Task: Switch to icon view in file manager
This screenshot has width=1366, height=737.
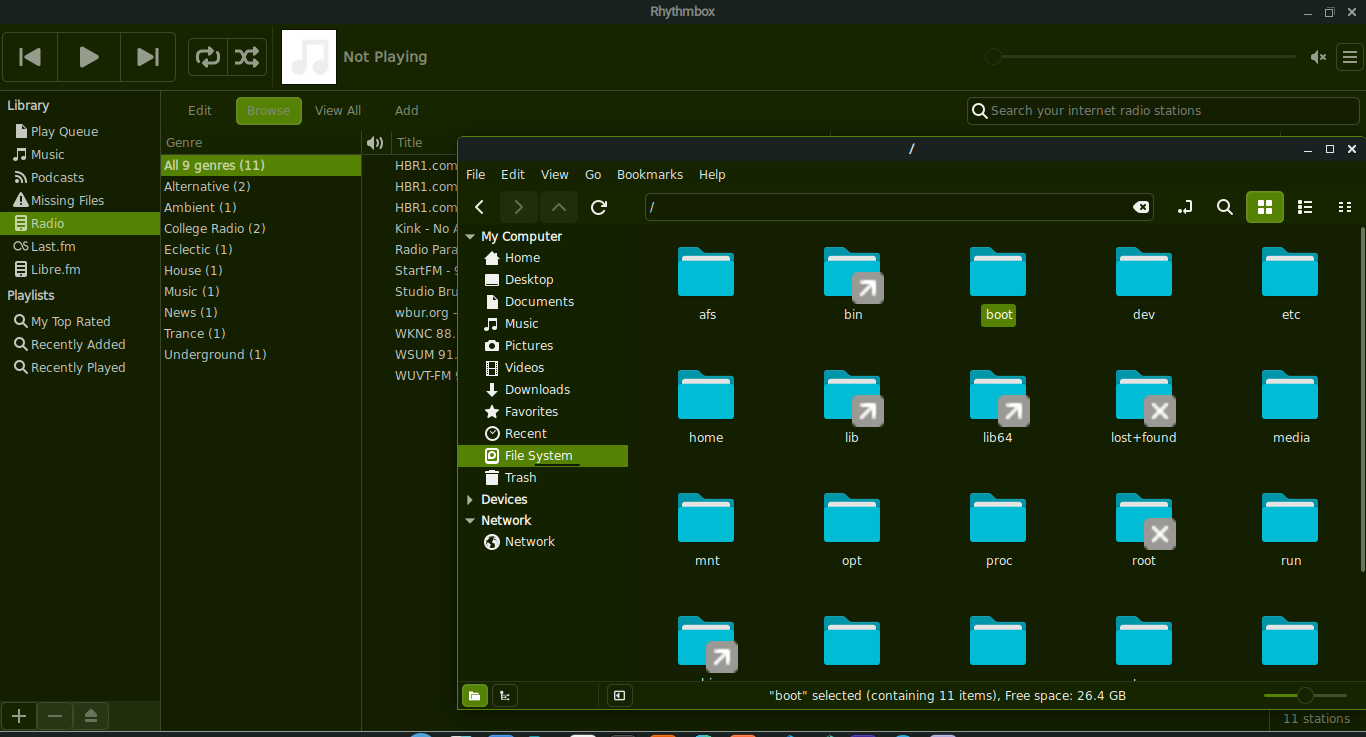Action: (1265, 207)
